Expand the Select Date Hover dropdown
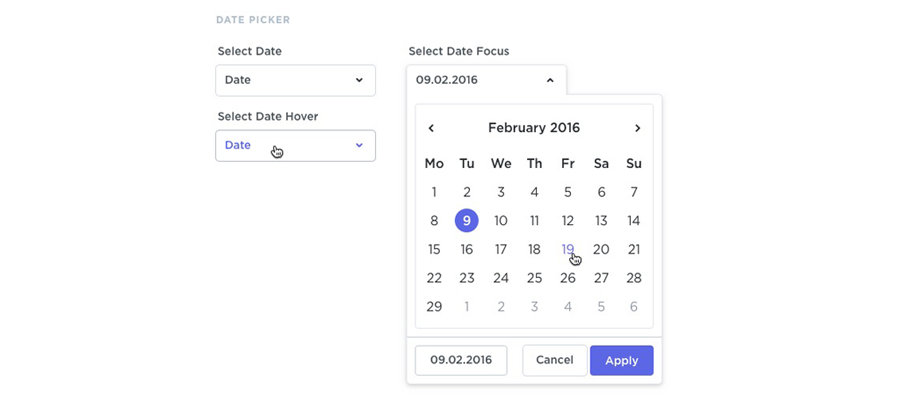 [x=295, y=145]
